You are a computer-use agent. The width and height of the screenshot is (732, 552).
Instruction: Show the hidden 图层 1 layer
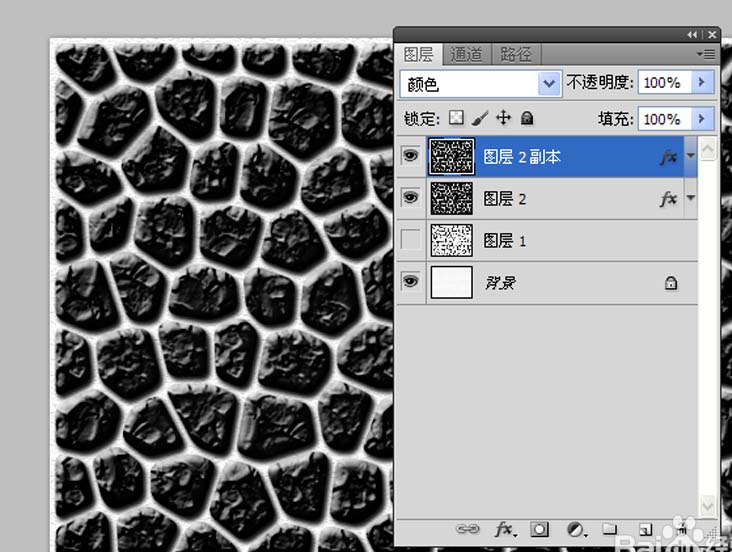click(410, 240)
